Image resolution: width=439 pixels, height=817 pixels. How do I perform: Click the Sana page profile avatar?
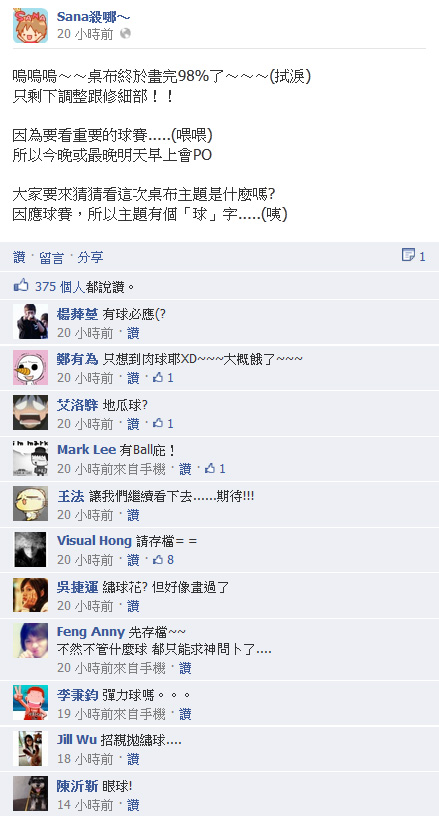(x=30, y=26)
